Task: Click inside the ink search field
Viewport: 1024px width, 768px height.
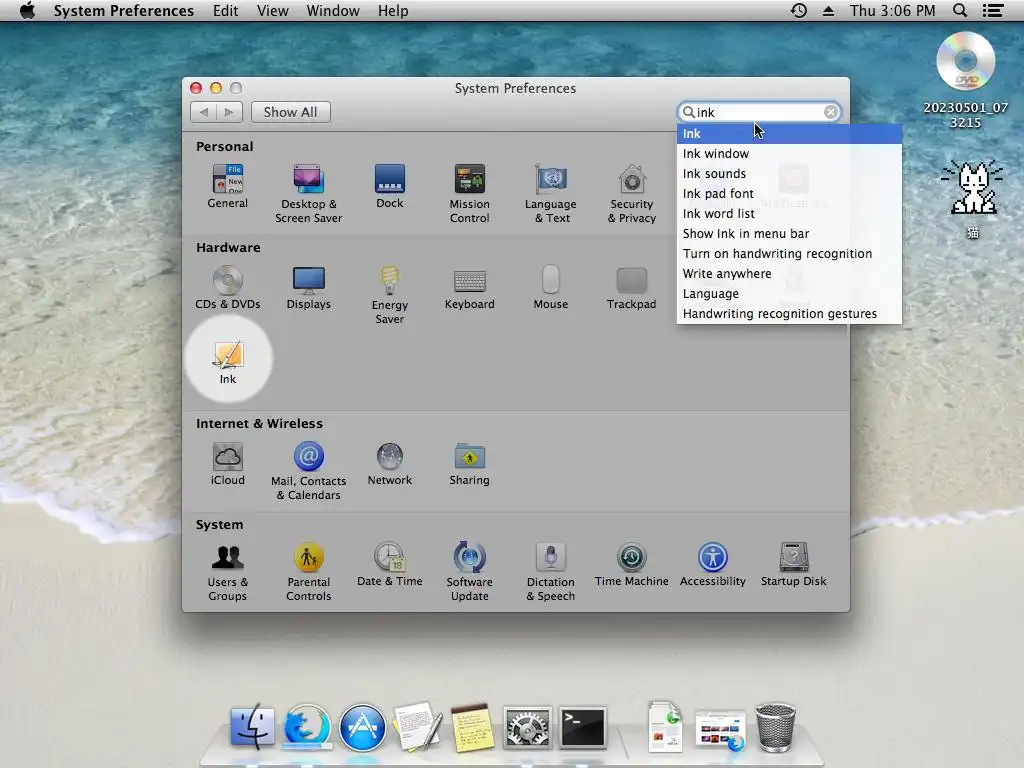Action: 758,112
